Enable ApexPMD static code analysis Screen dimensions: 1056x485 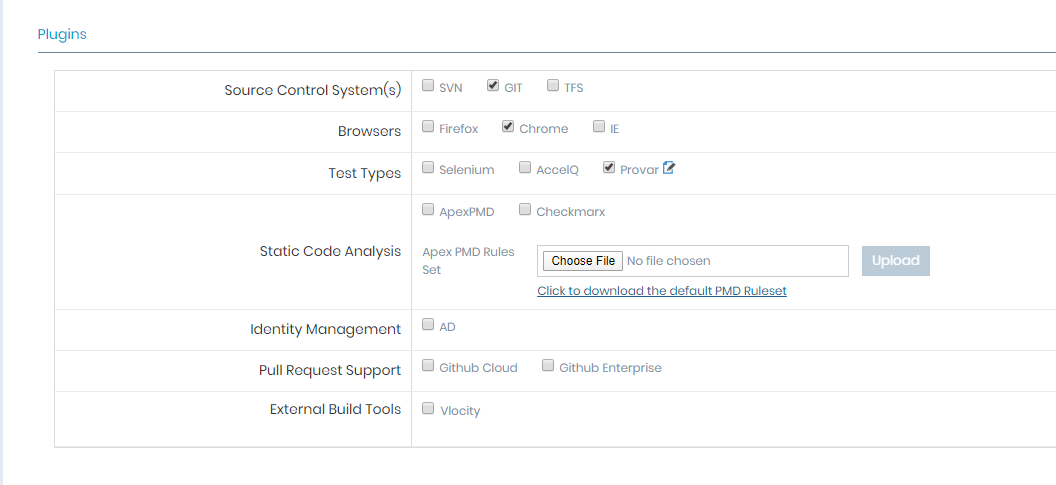pos(428,209)
